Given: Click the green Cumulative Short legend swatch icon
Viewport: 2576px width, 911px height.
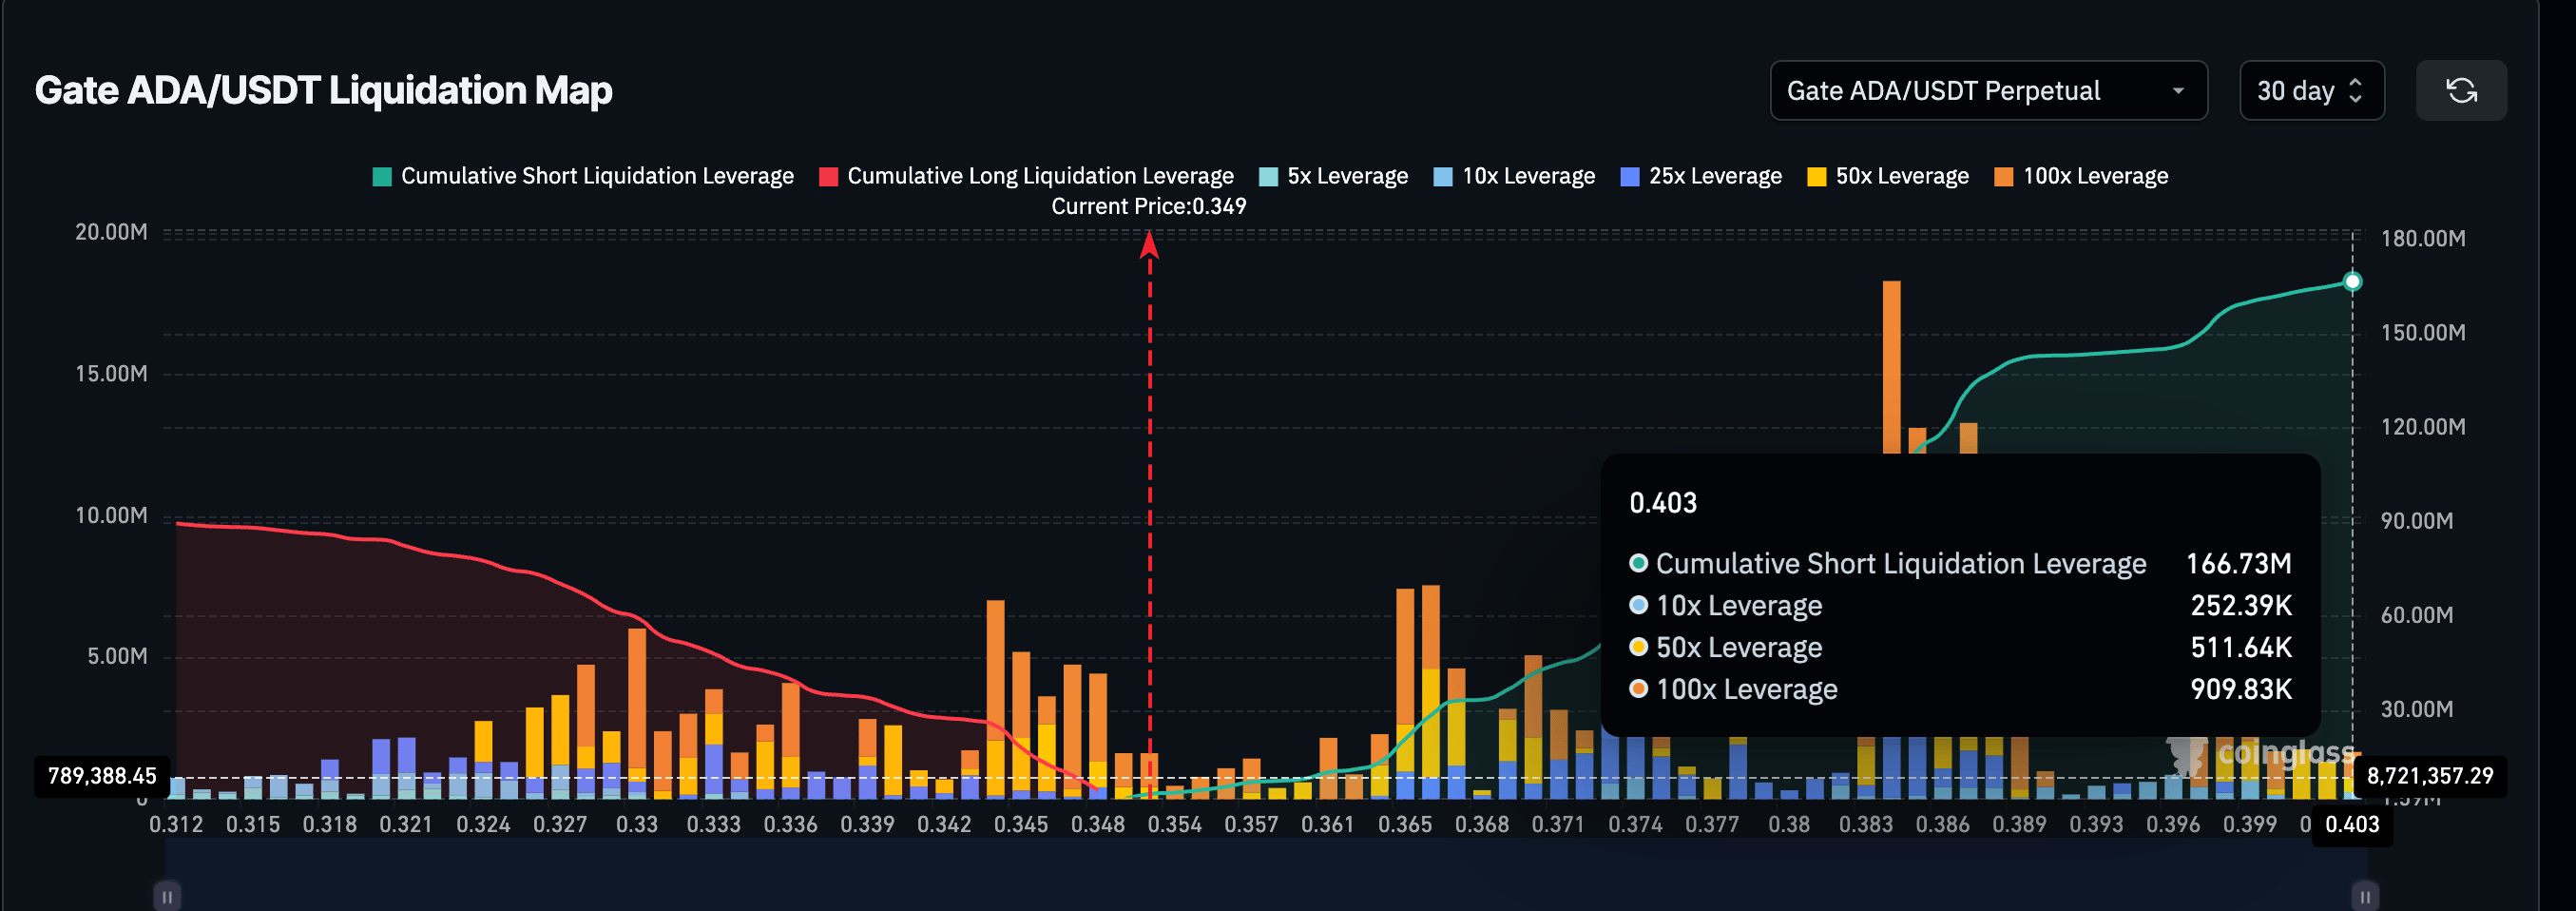Looking at the screenshot, I should click(x=381, y=175).
